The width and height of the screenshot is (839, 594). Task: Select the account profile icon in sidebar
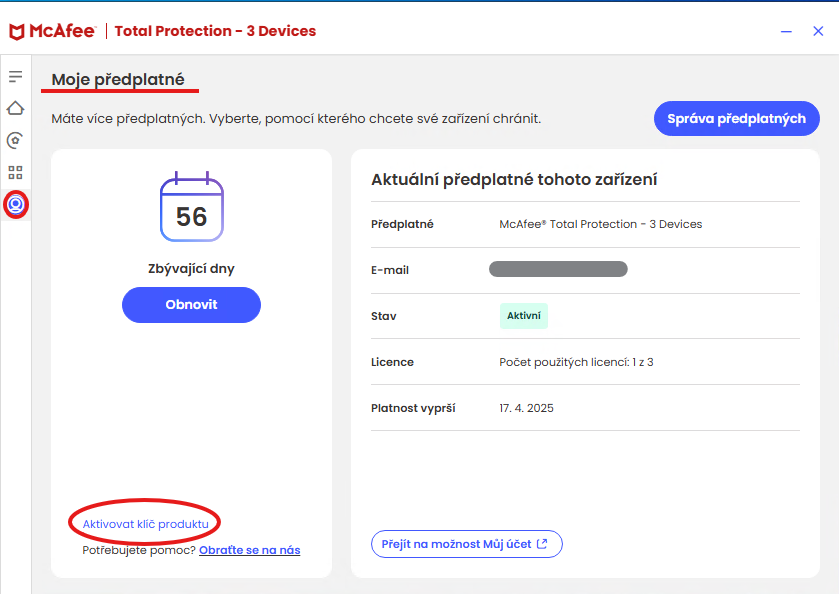(16, 204)
